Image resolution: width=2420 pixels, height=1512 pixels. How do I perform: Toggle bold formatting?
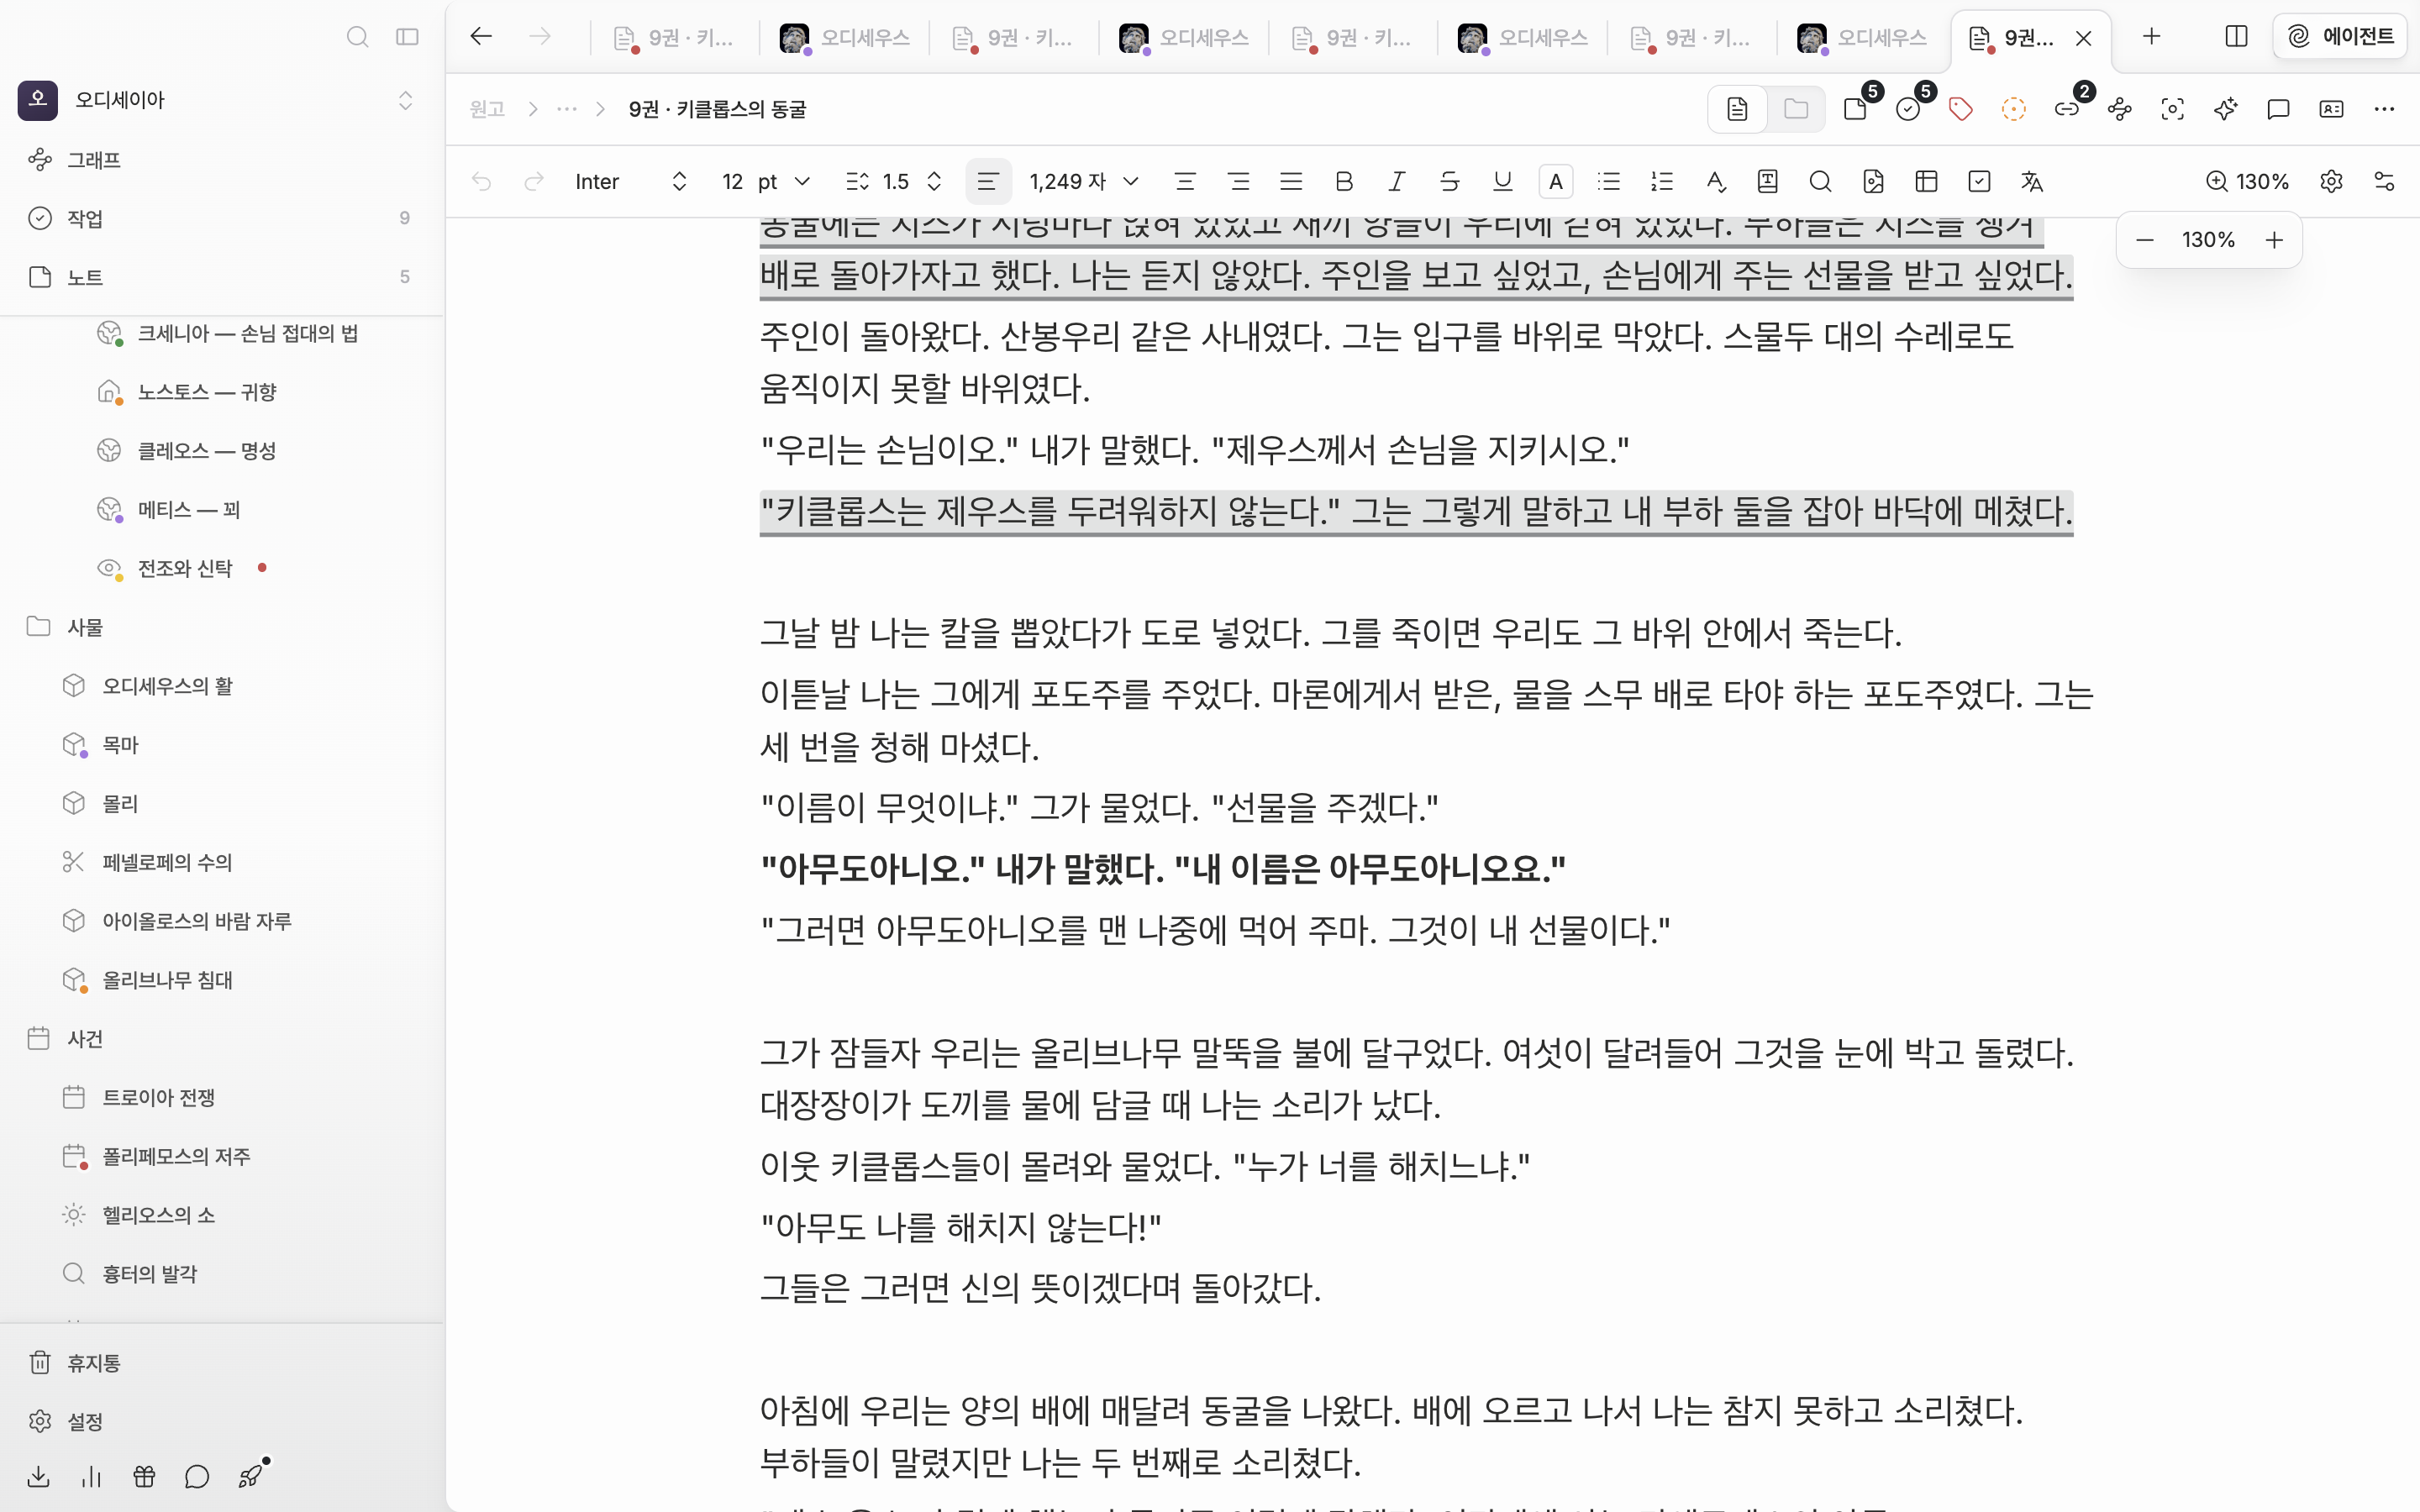(x=1344, y=181)
